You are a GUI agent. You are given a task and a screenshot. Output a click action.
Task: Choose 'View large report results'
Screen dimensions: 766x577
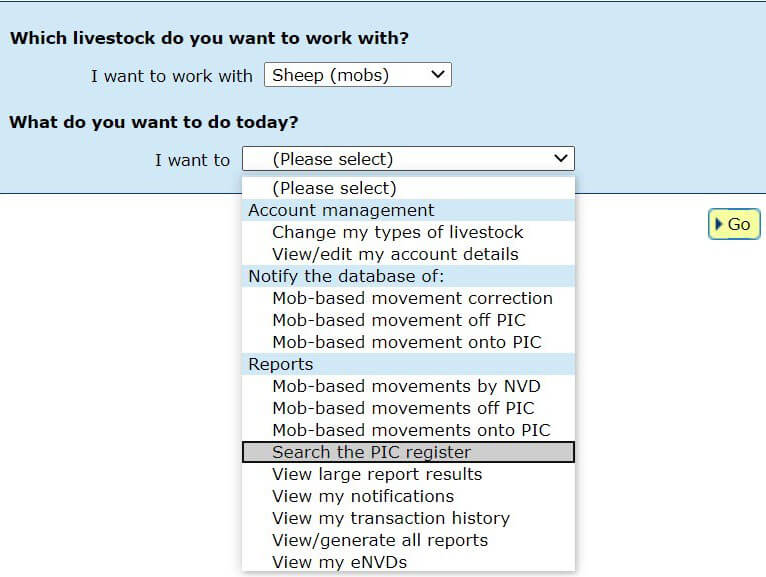[x=377, y=474]
